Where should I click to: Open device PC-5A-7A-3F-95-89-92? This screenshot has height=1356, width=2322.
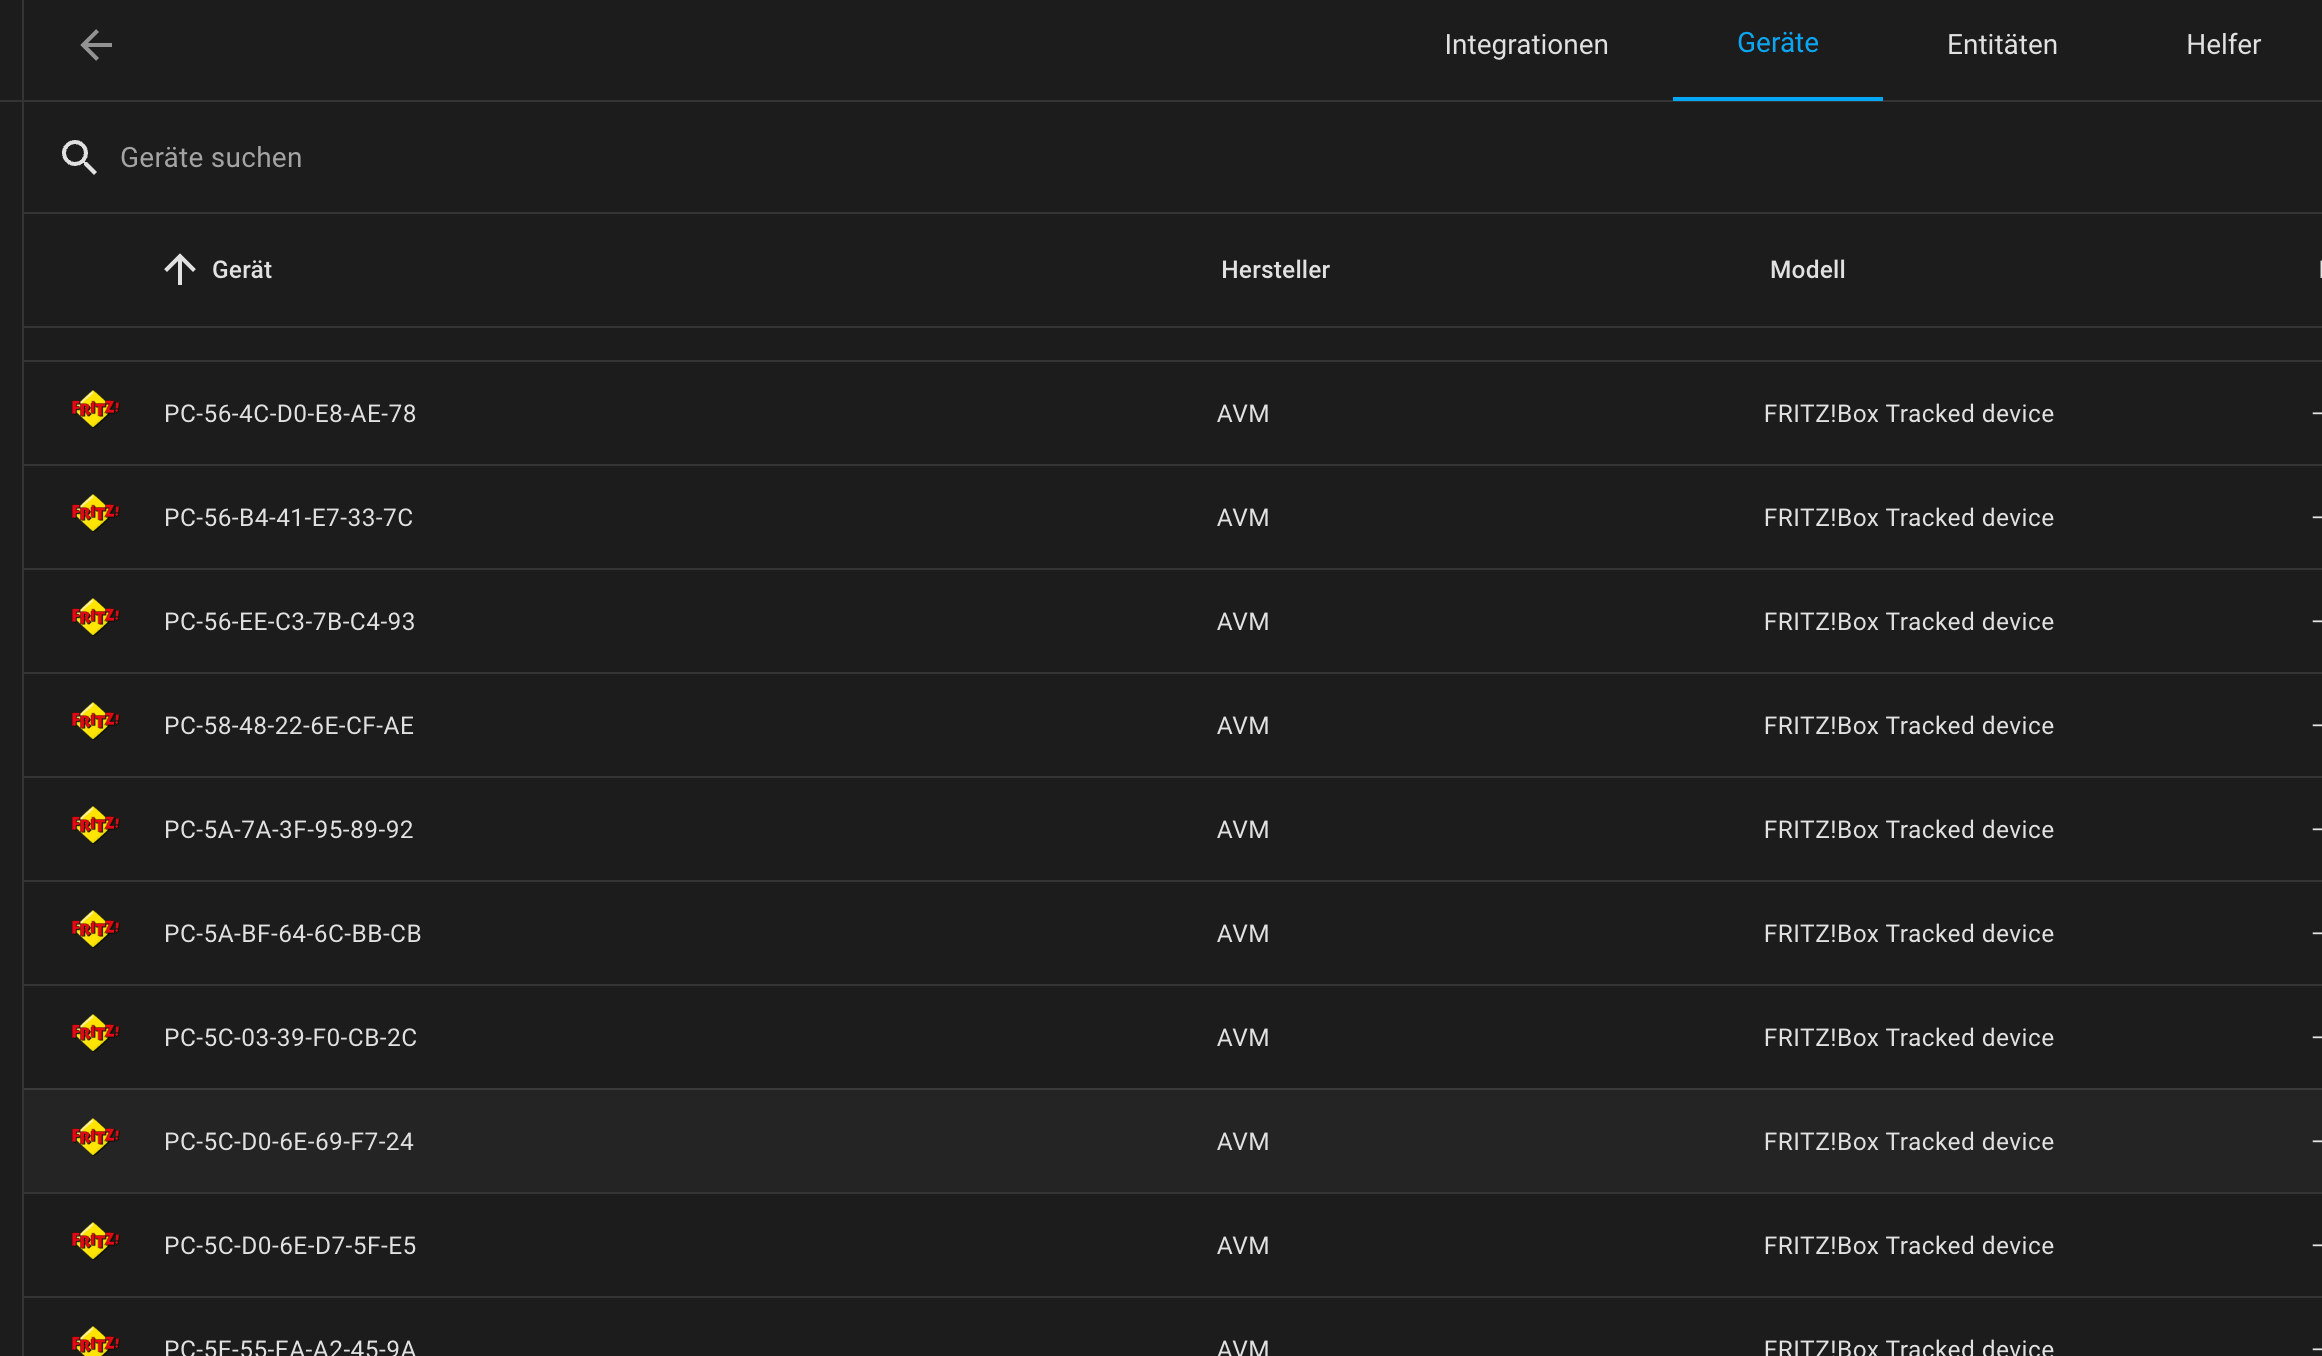click(288, 830)
